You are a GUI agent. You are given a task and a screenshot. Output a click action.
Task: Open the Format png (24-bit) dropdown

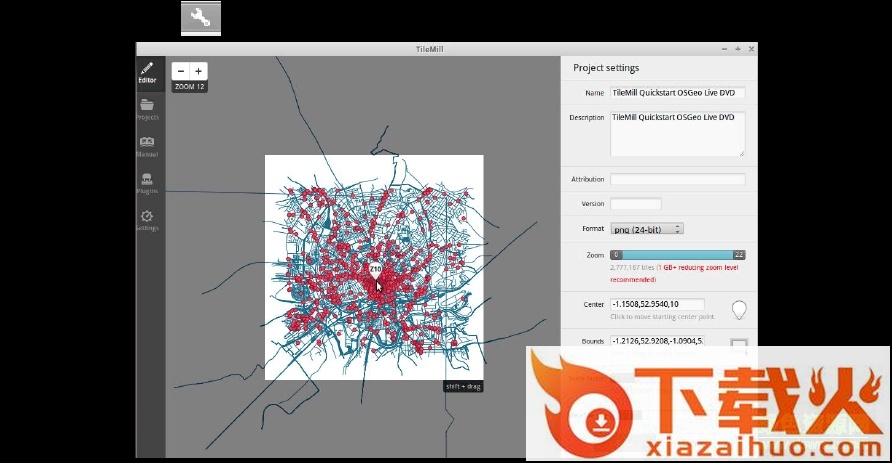tap(647, 229)
